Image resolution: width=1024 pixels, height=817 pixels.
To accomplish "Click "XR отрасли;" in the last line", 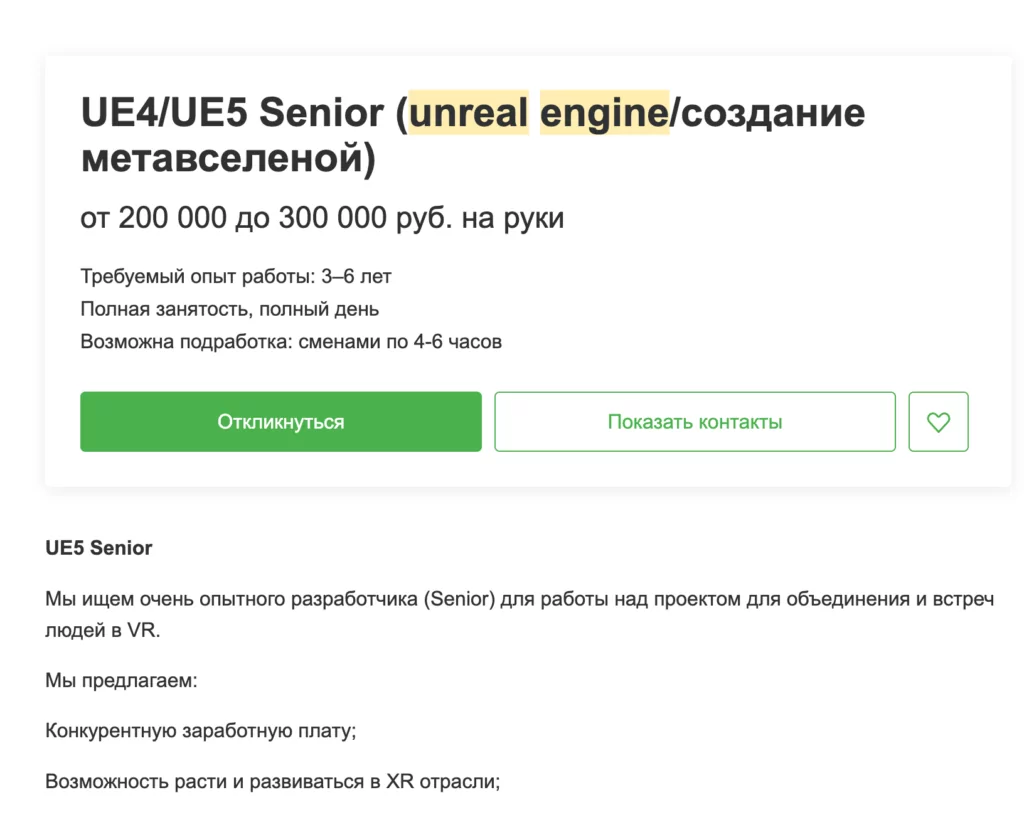I will (x=442, y=781).
